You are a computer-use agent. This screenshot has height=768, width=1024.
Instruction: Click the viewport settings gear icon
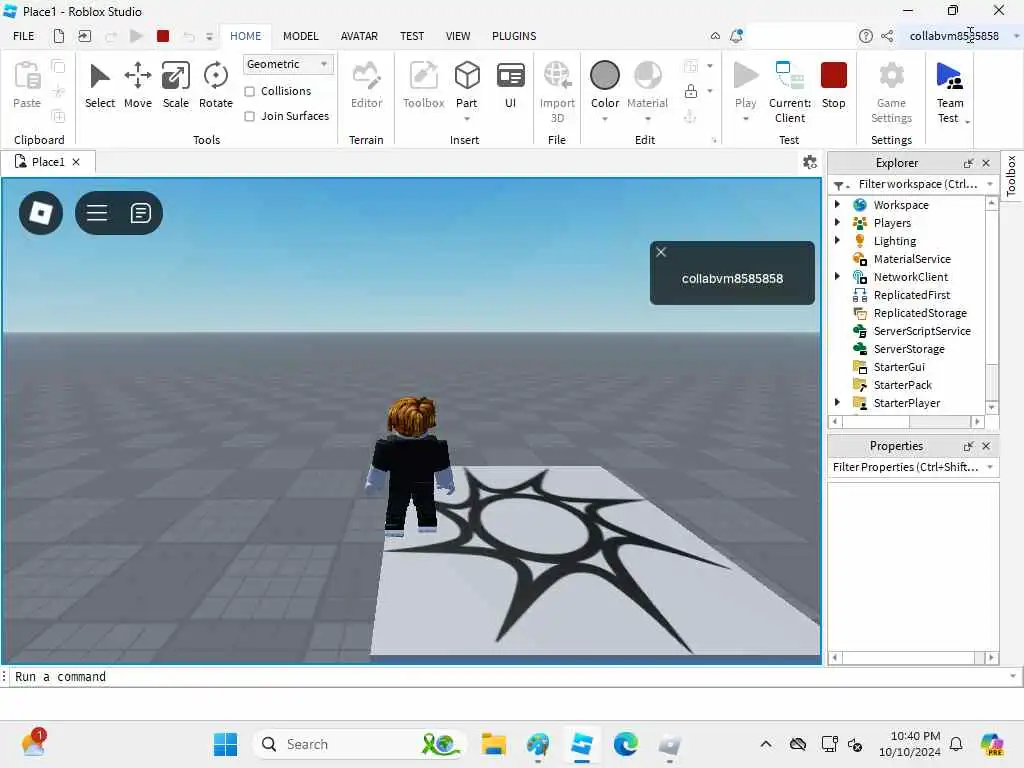[810, 162]
